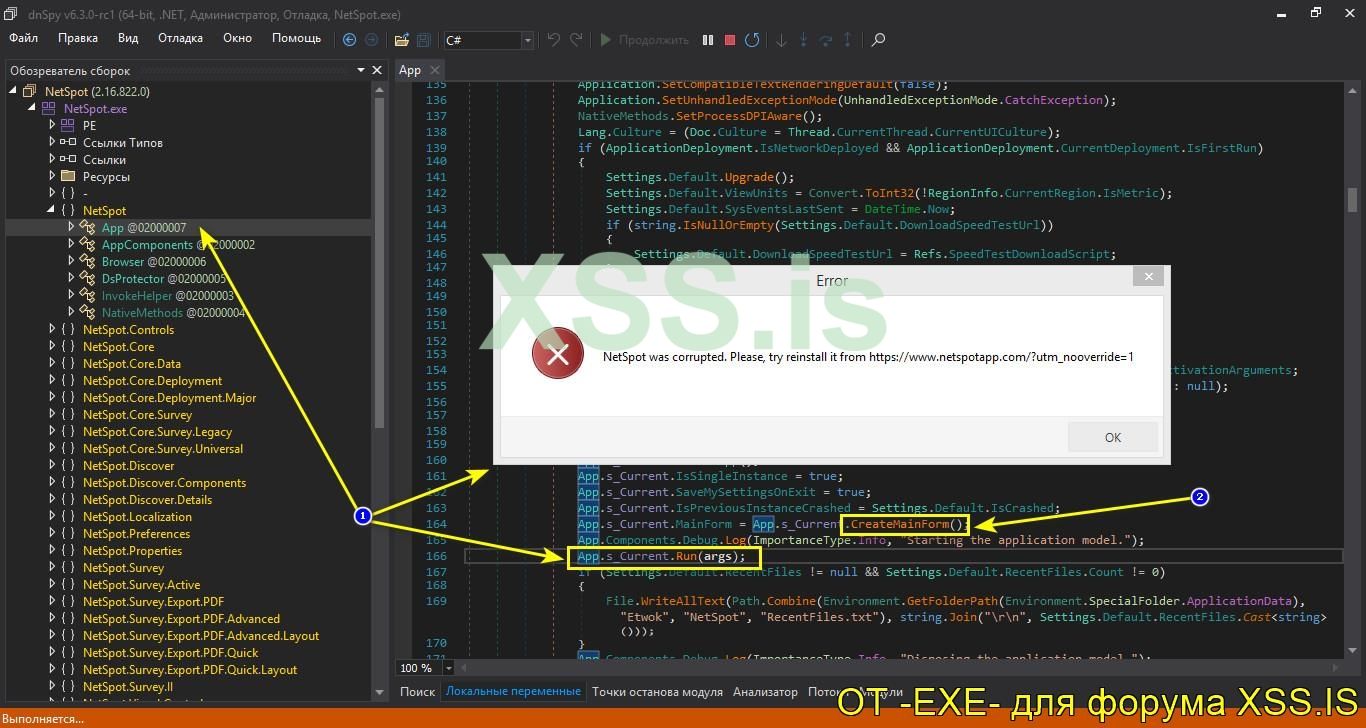
Task: Restart debugging with the circular arrow icon
Action: [752, 40]
